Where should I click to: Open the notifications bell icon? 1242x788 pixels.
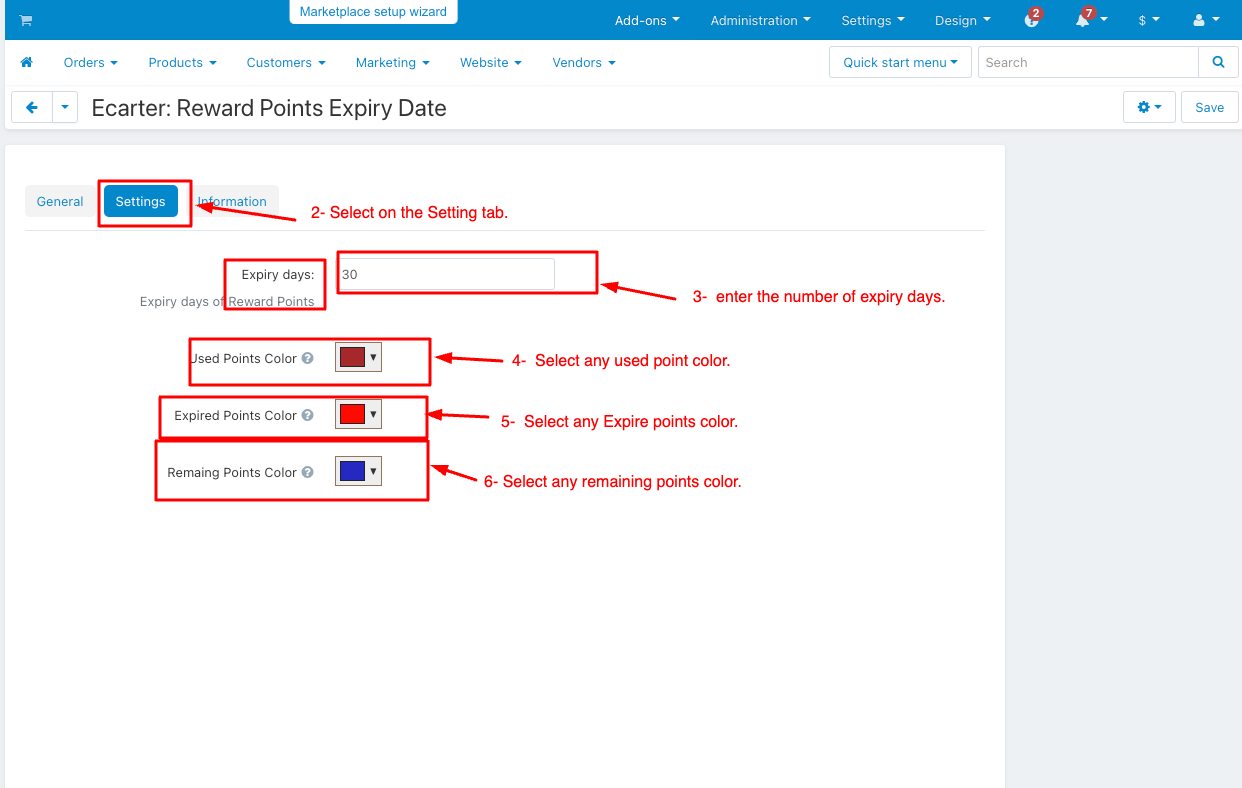[x=1083, y=20]
